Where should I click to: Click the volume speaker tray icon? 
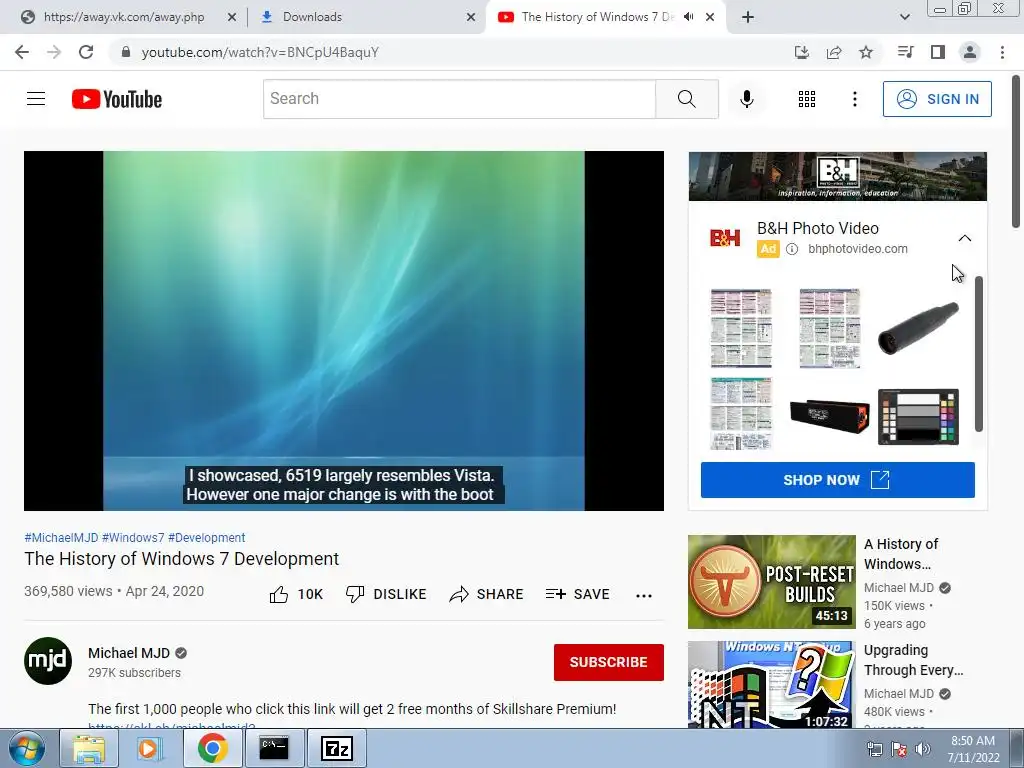pos(922,749)
